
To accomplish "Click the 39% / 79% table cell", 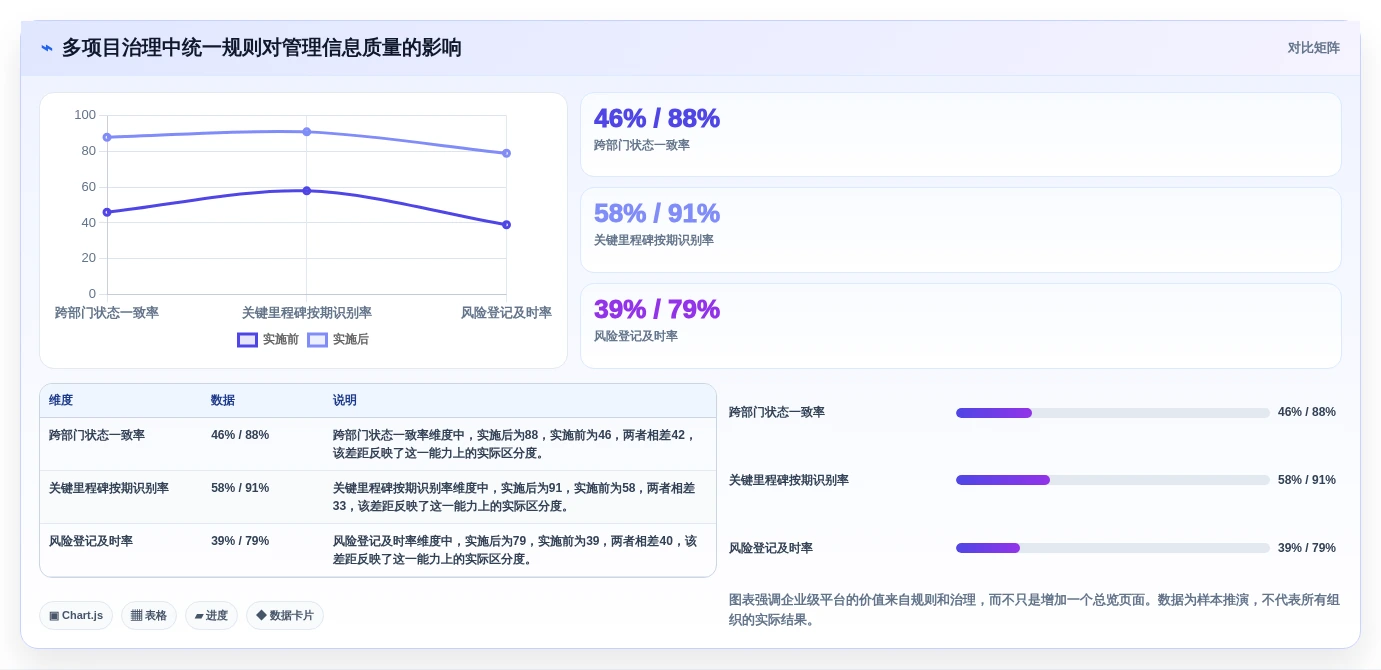I will (x=240, y=541).
